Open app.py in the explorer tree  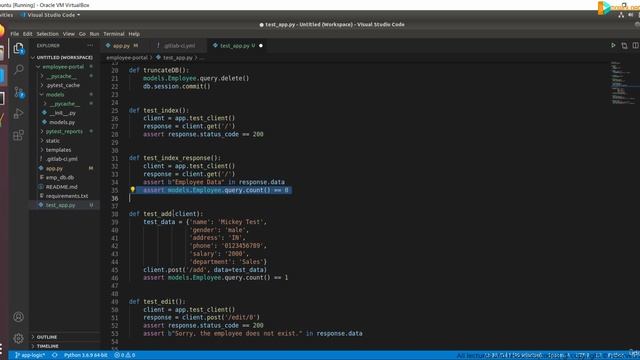click(x=54, y=169)
